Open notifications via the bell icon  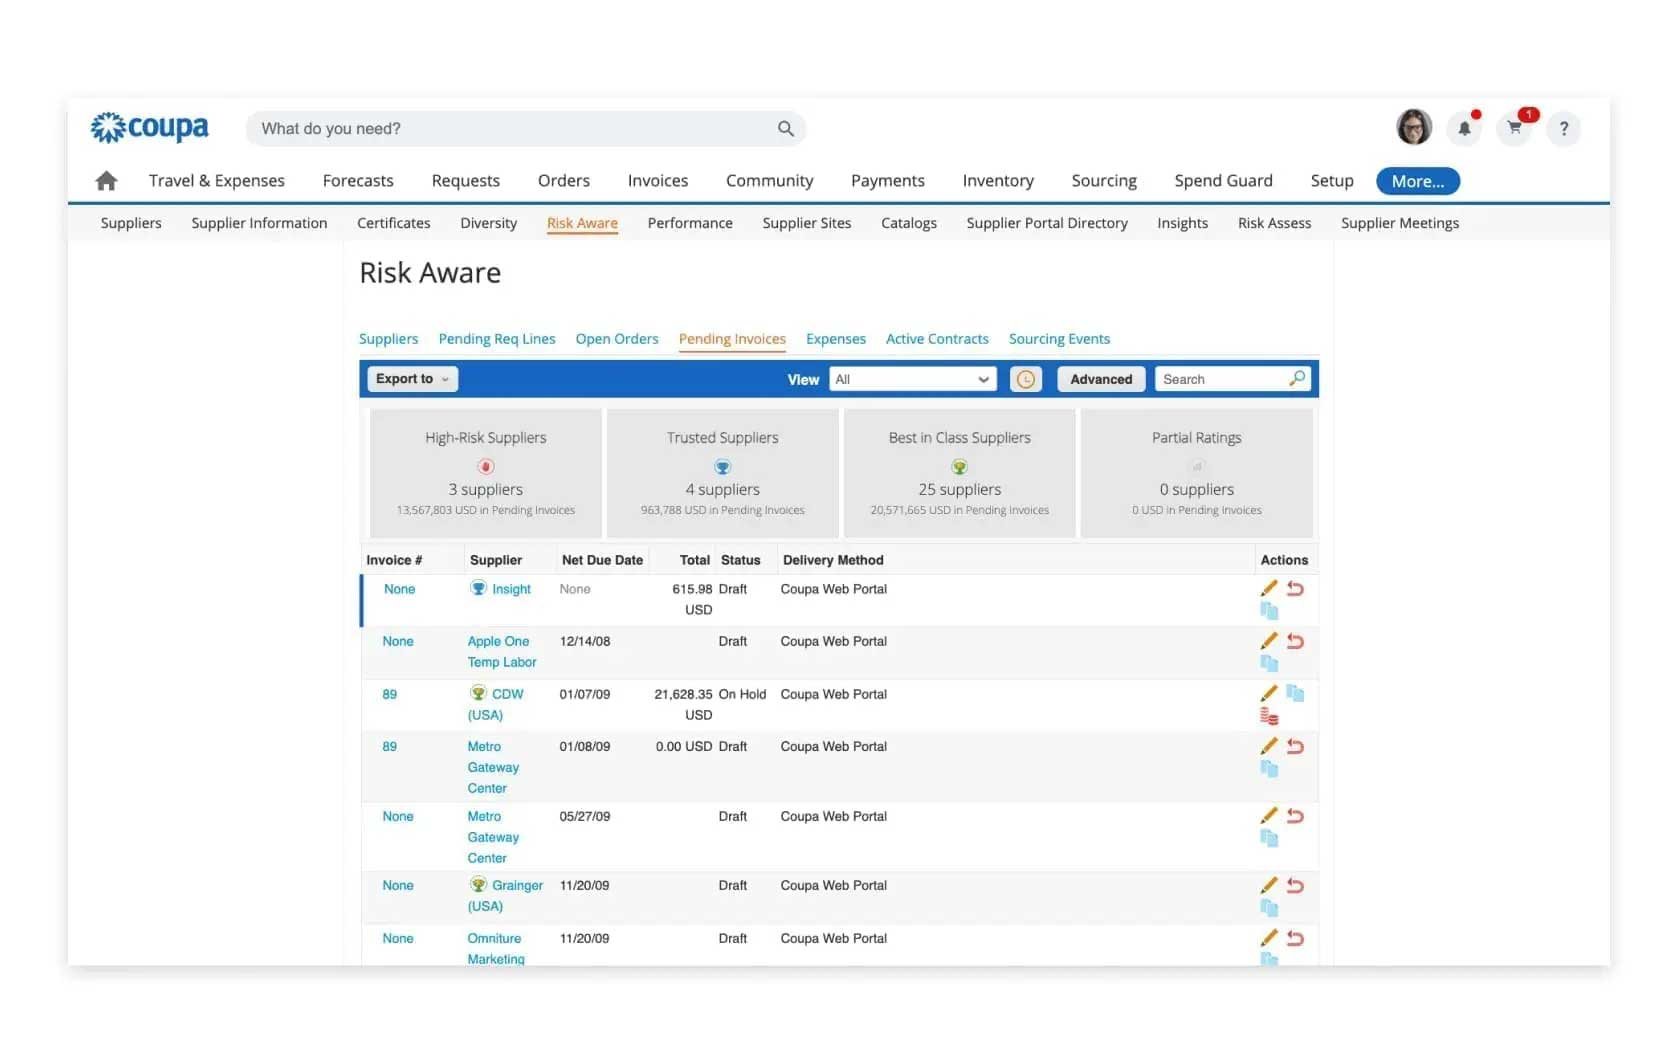(x=1464, y=128)
